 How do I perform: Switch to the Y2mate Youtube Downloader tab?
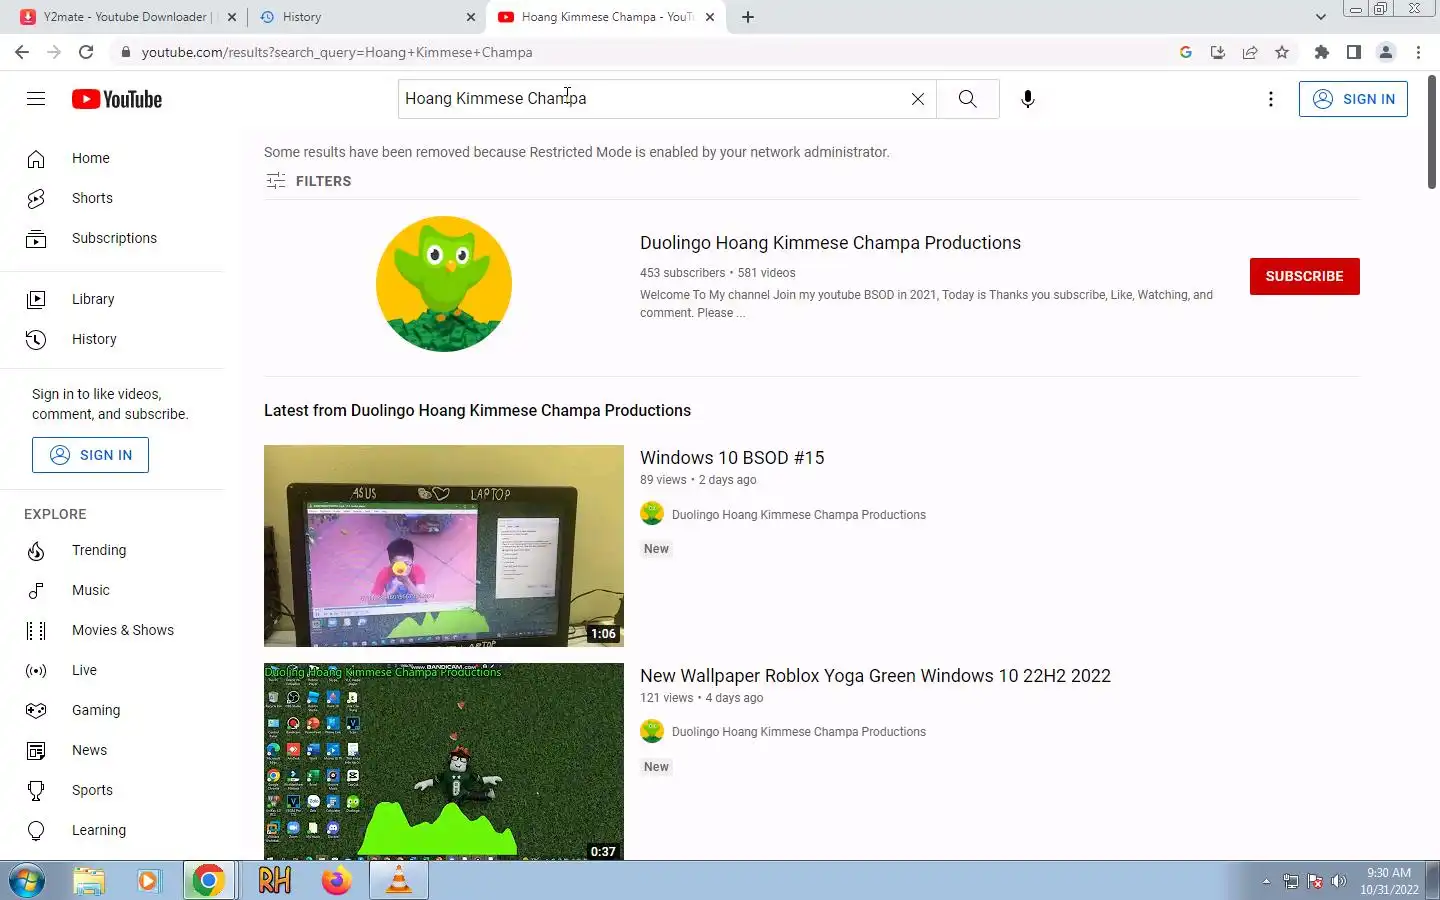125,17
